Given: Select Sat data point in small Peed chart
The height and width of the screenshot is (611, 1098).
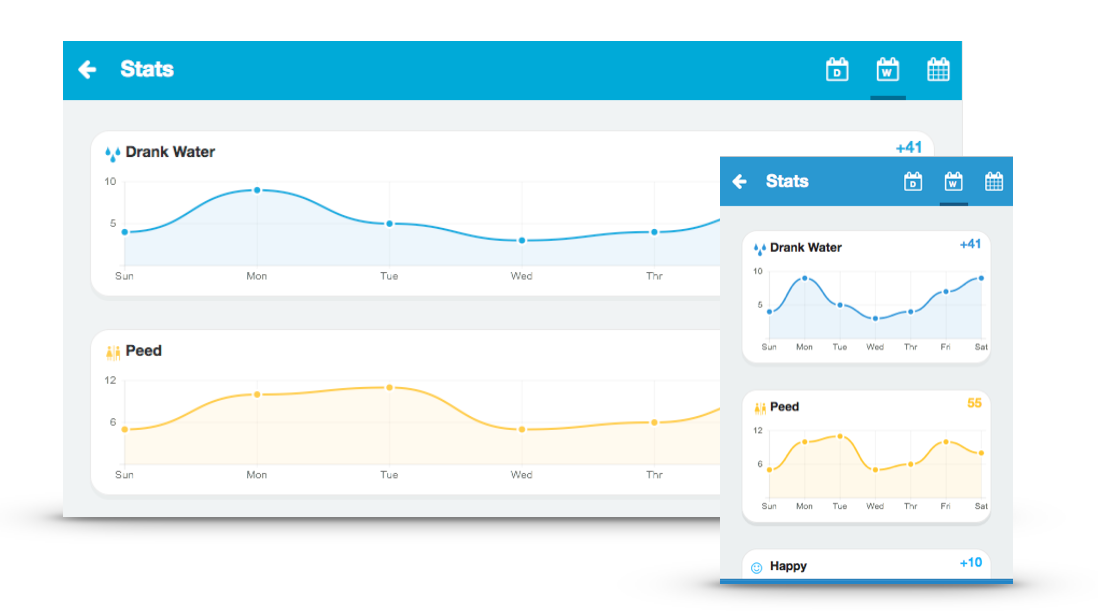Looking at the screenshot, I should (x=981, y=454).
